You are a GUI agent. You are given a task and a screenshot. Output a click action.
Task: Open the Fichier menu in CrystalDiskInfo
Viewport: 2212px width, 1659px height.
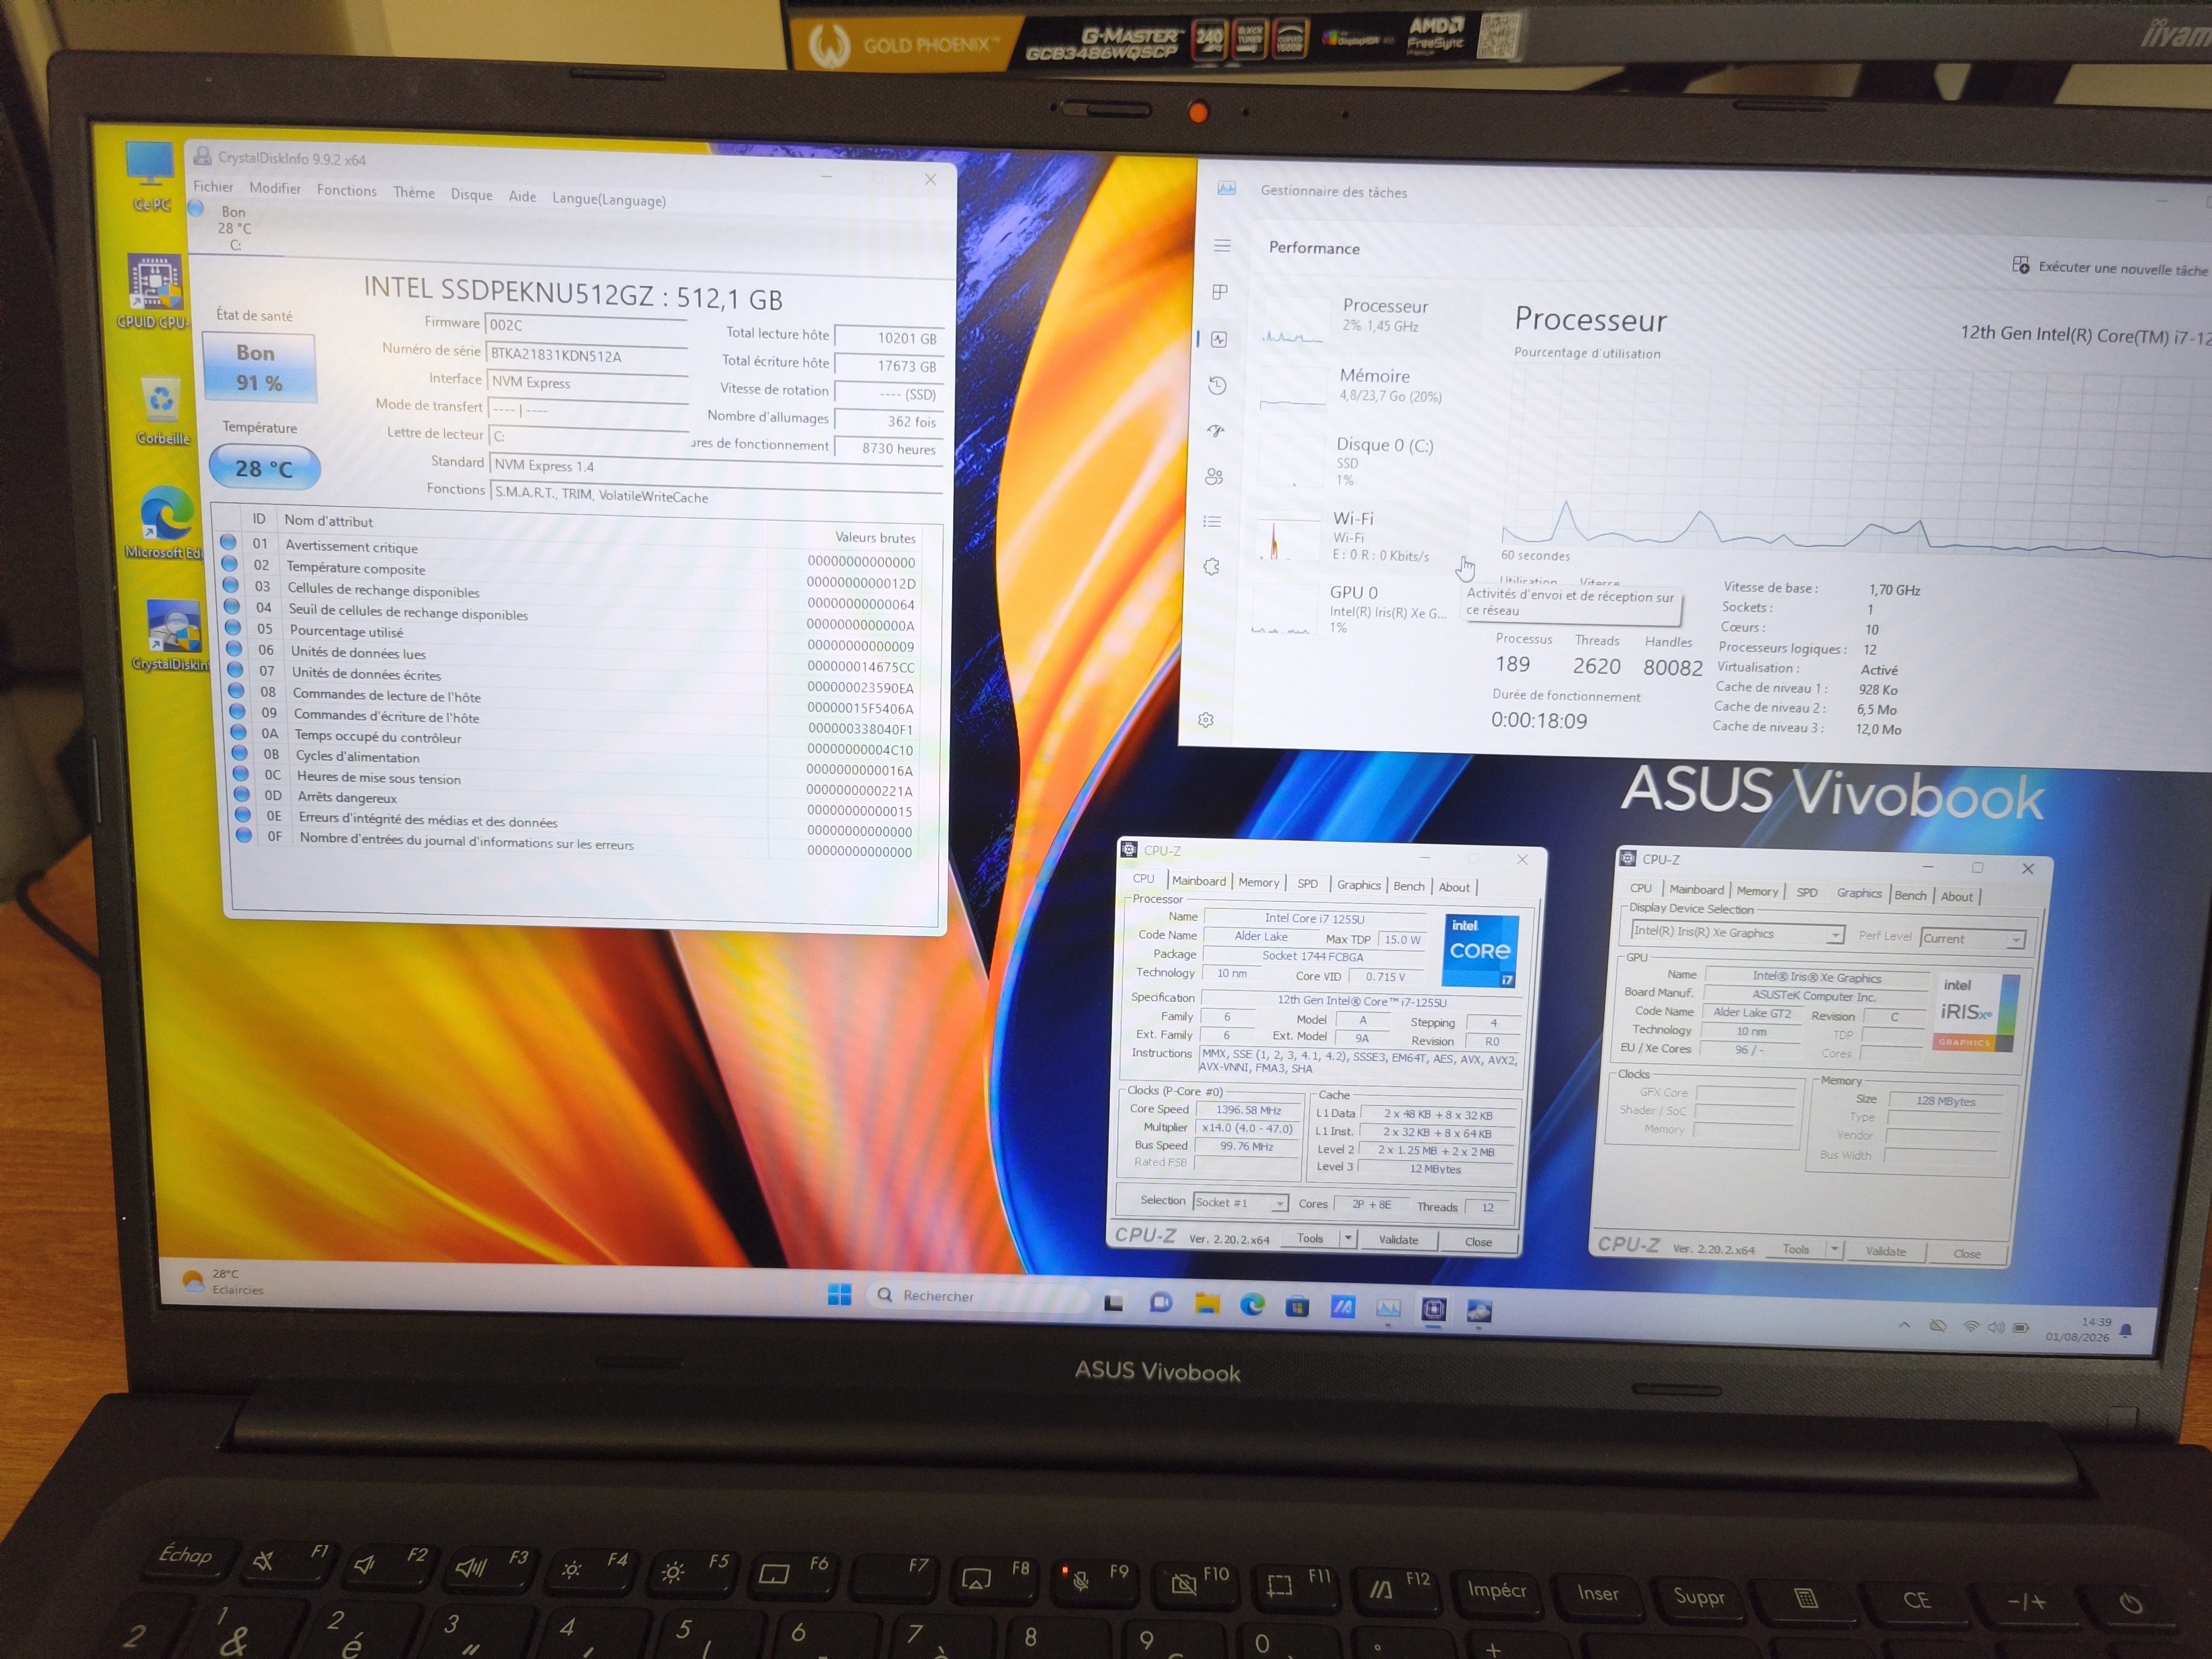[x=213, y=187]
